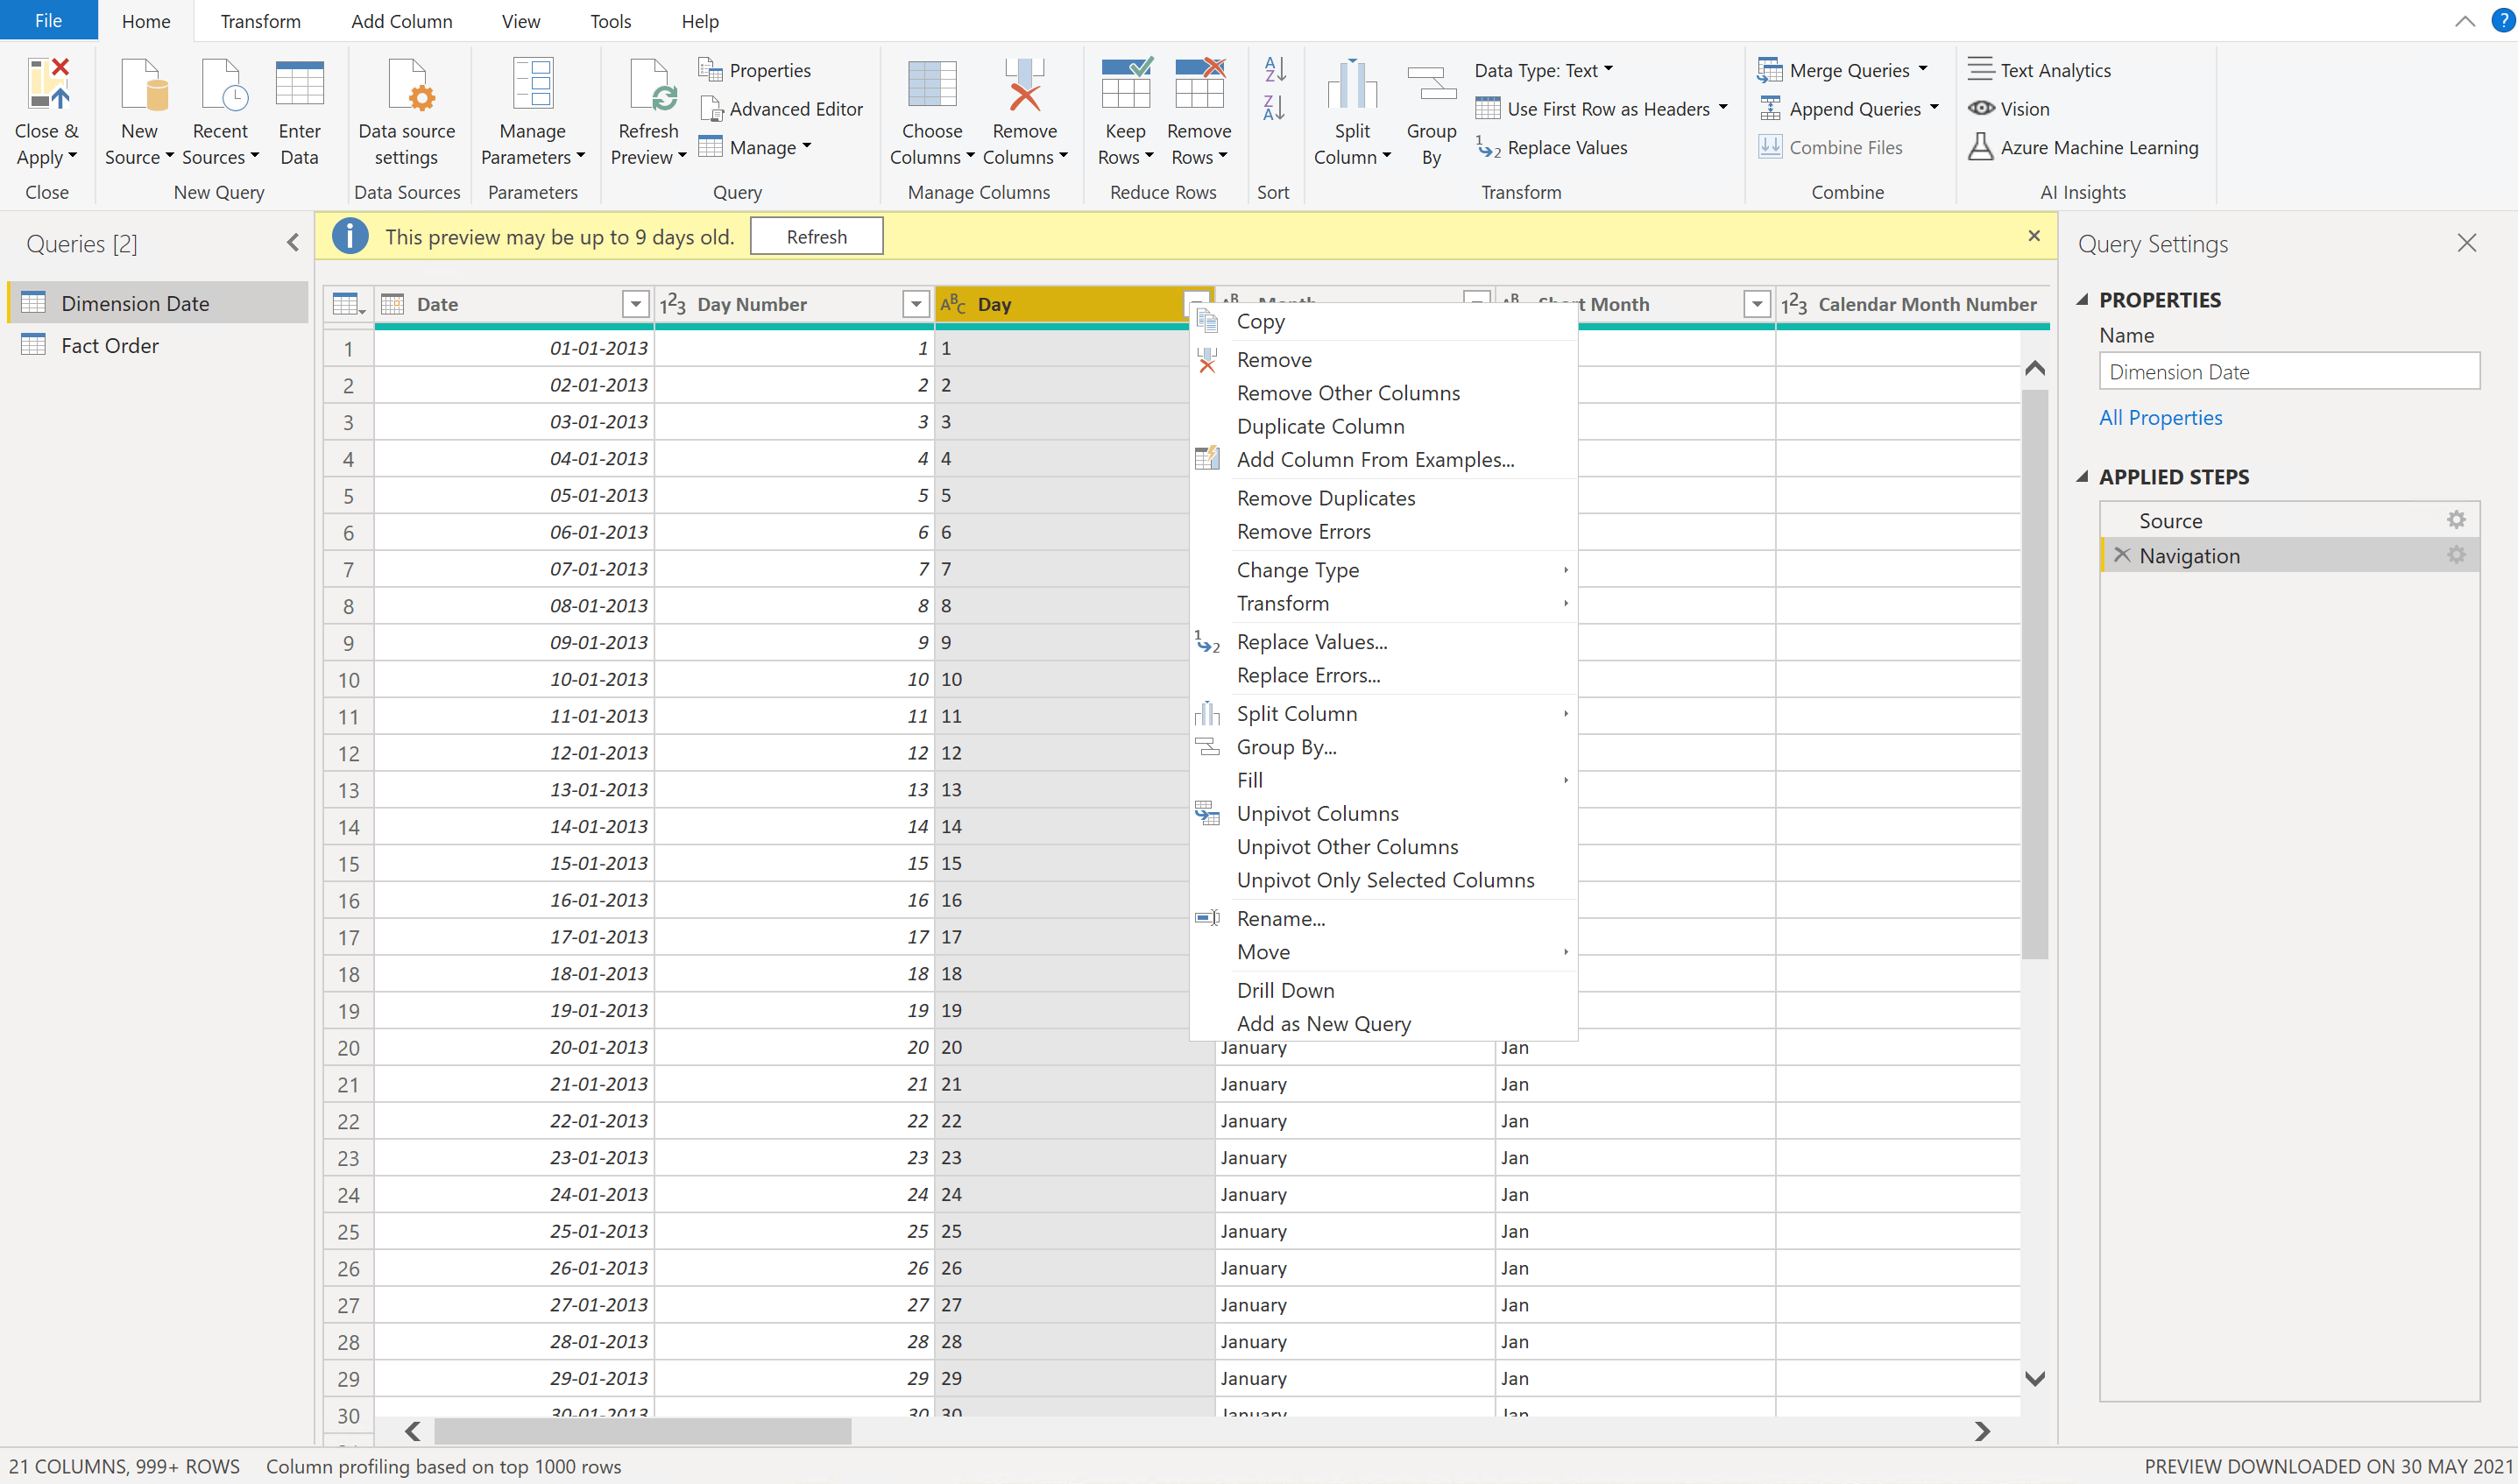
Task: Switch to the Transform ribbon tab
Action: pyautogui.click(x=261, y=20)
